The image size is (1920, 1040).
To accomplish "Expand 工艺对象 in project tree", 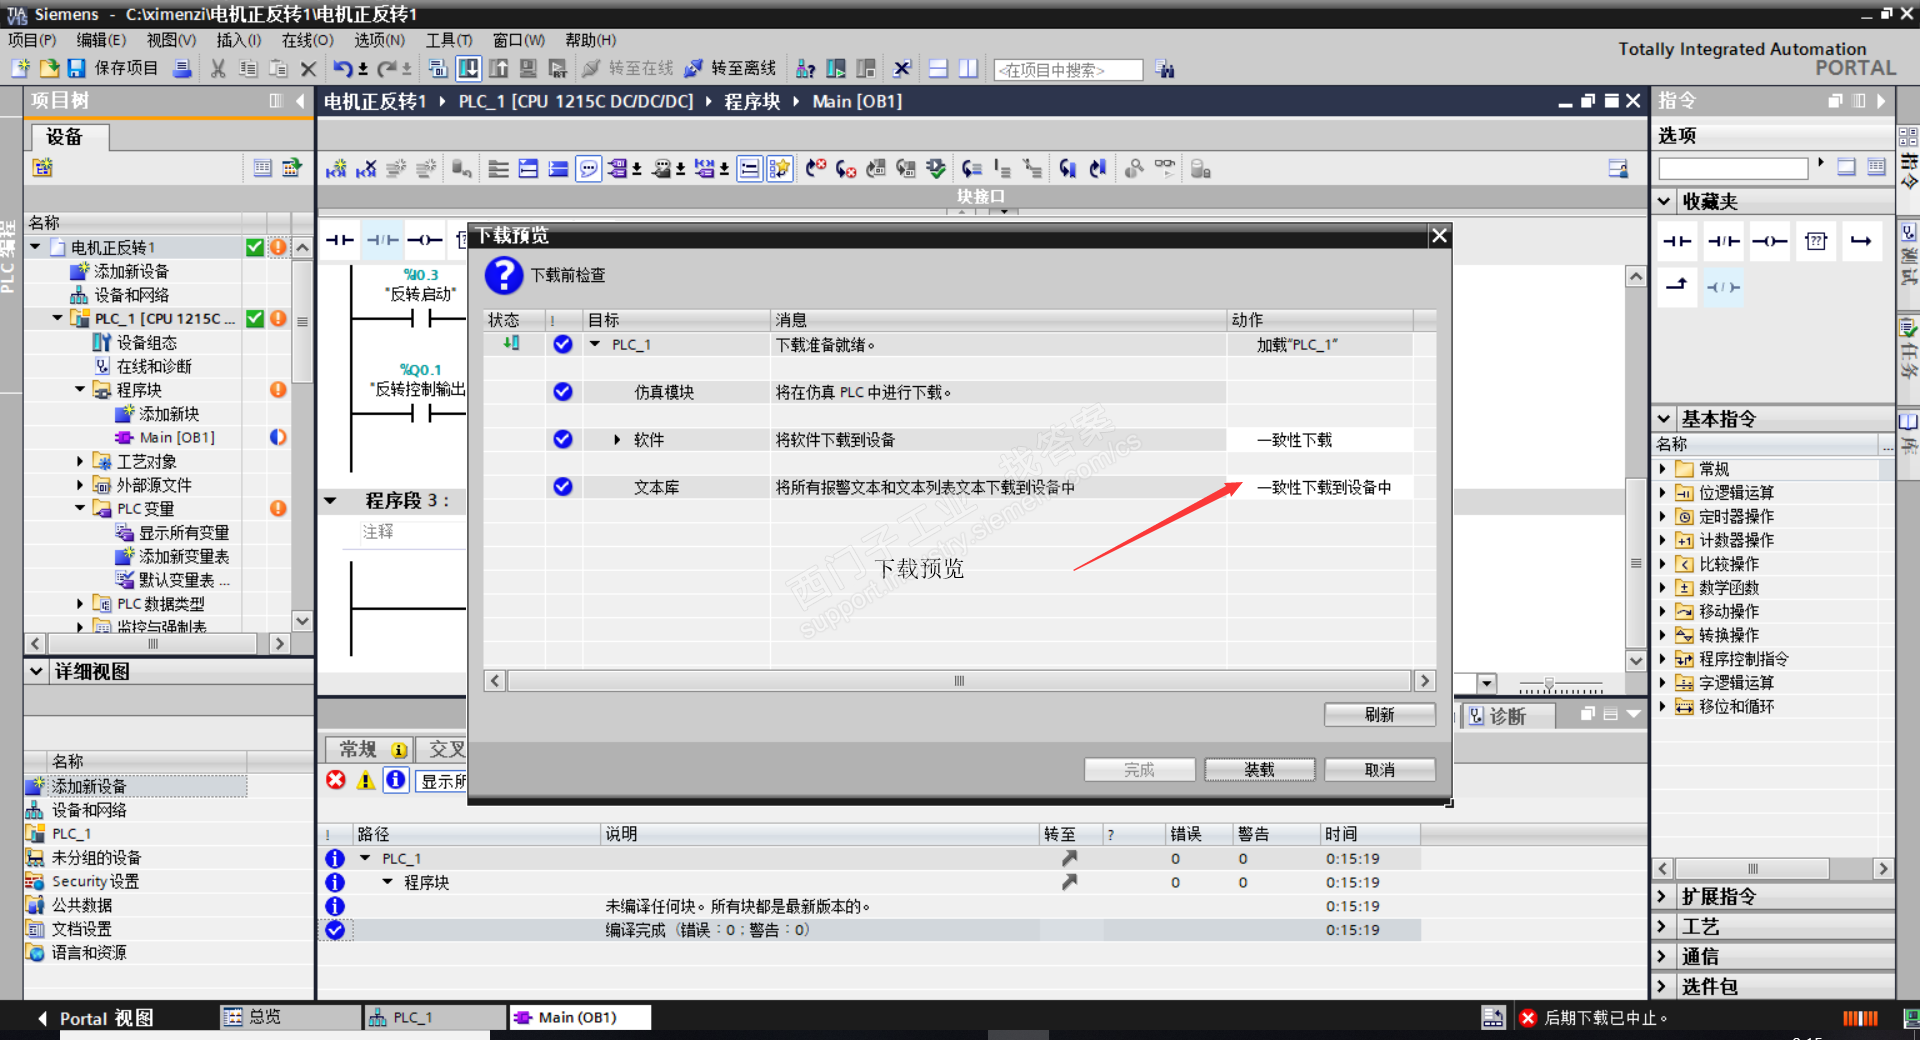I will click(80, 461).
